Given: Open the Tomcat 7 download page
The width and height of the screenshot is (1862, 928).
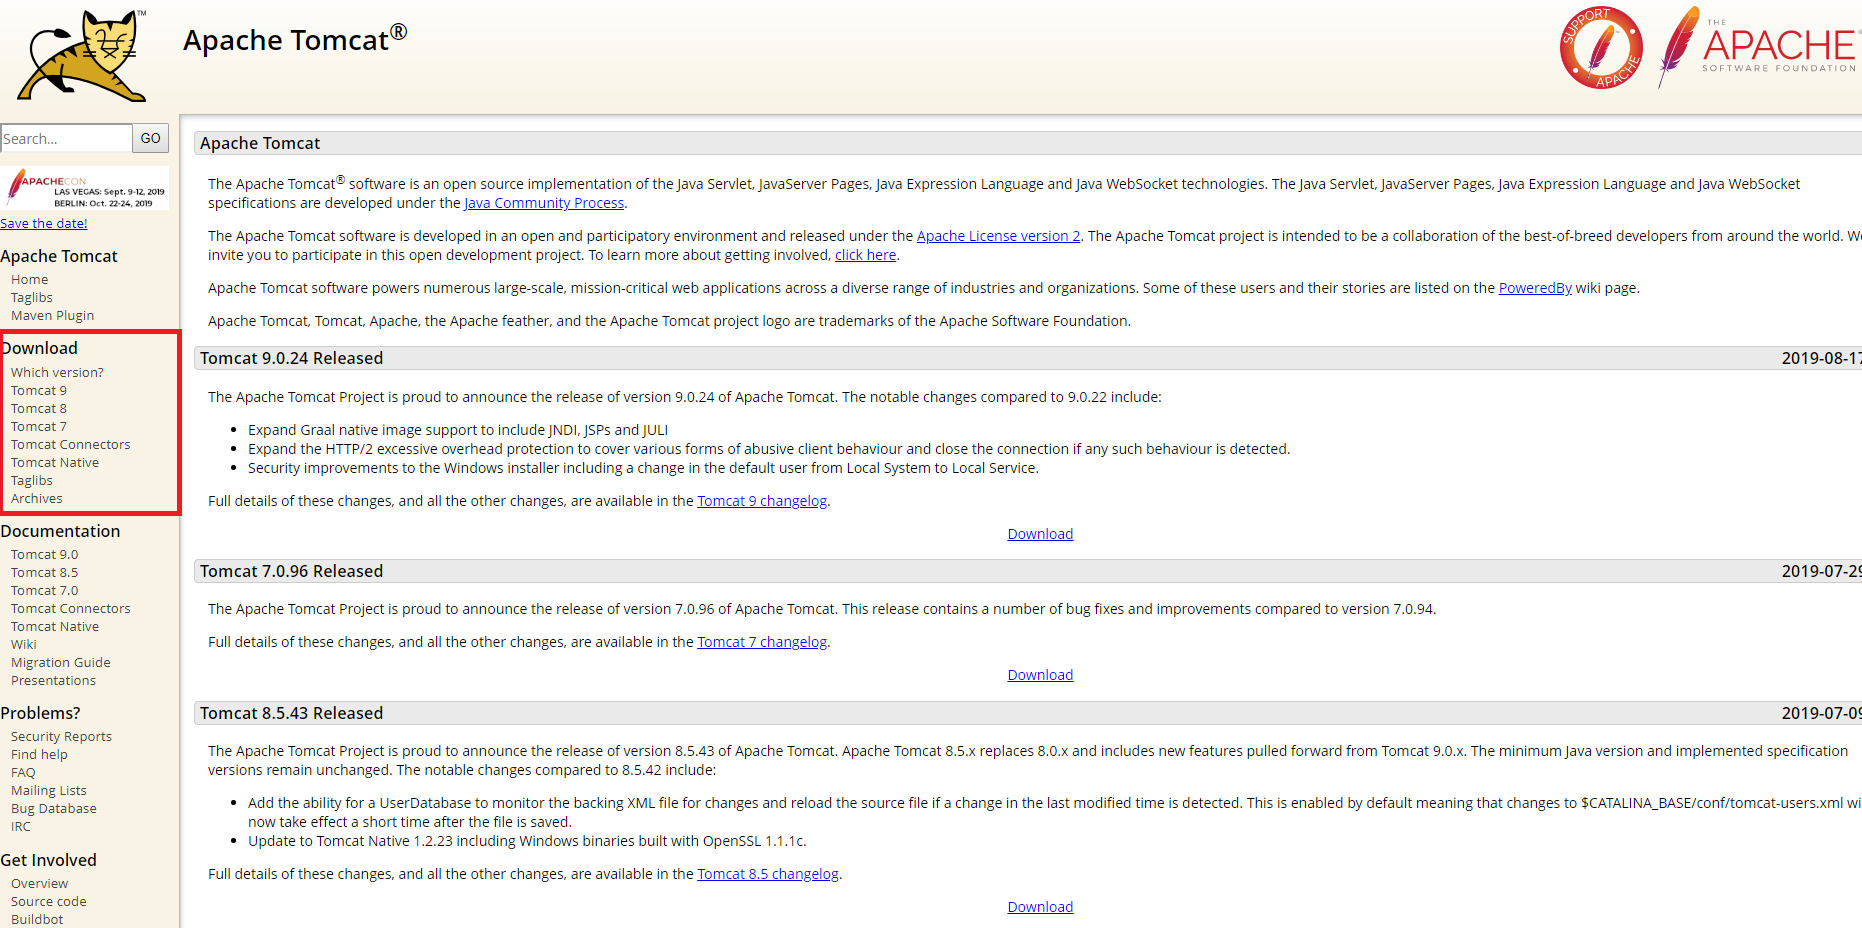Looking at the screenshot, I should [39, 426].
